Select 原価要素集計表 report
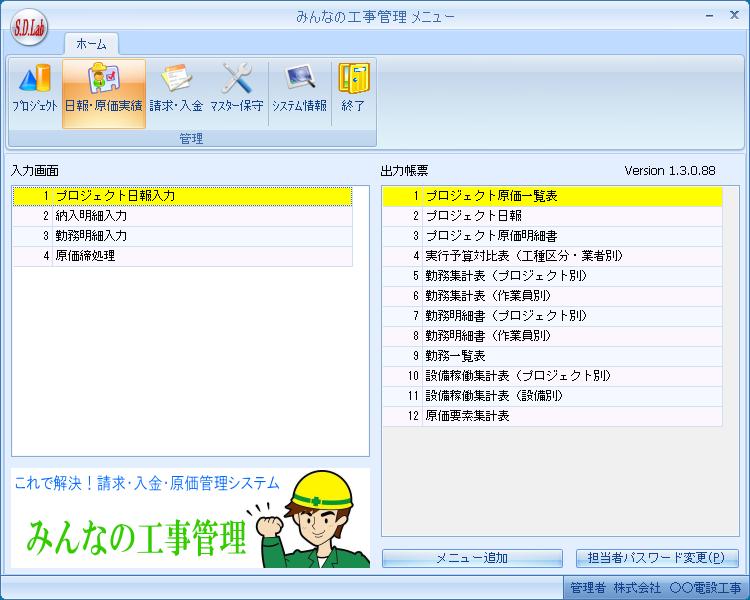 pyautogui.click(x=552, y=416)
